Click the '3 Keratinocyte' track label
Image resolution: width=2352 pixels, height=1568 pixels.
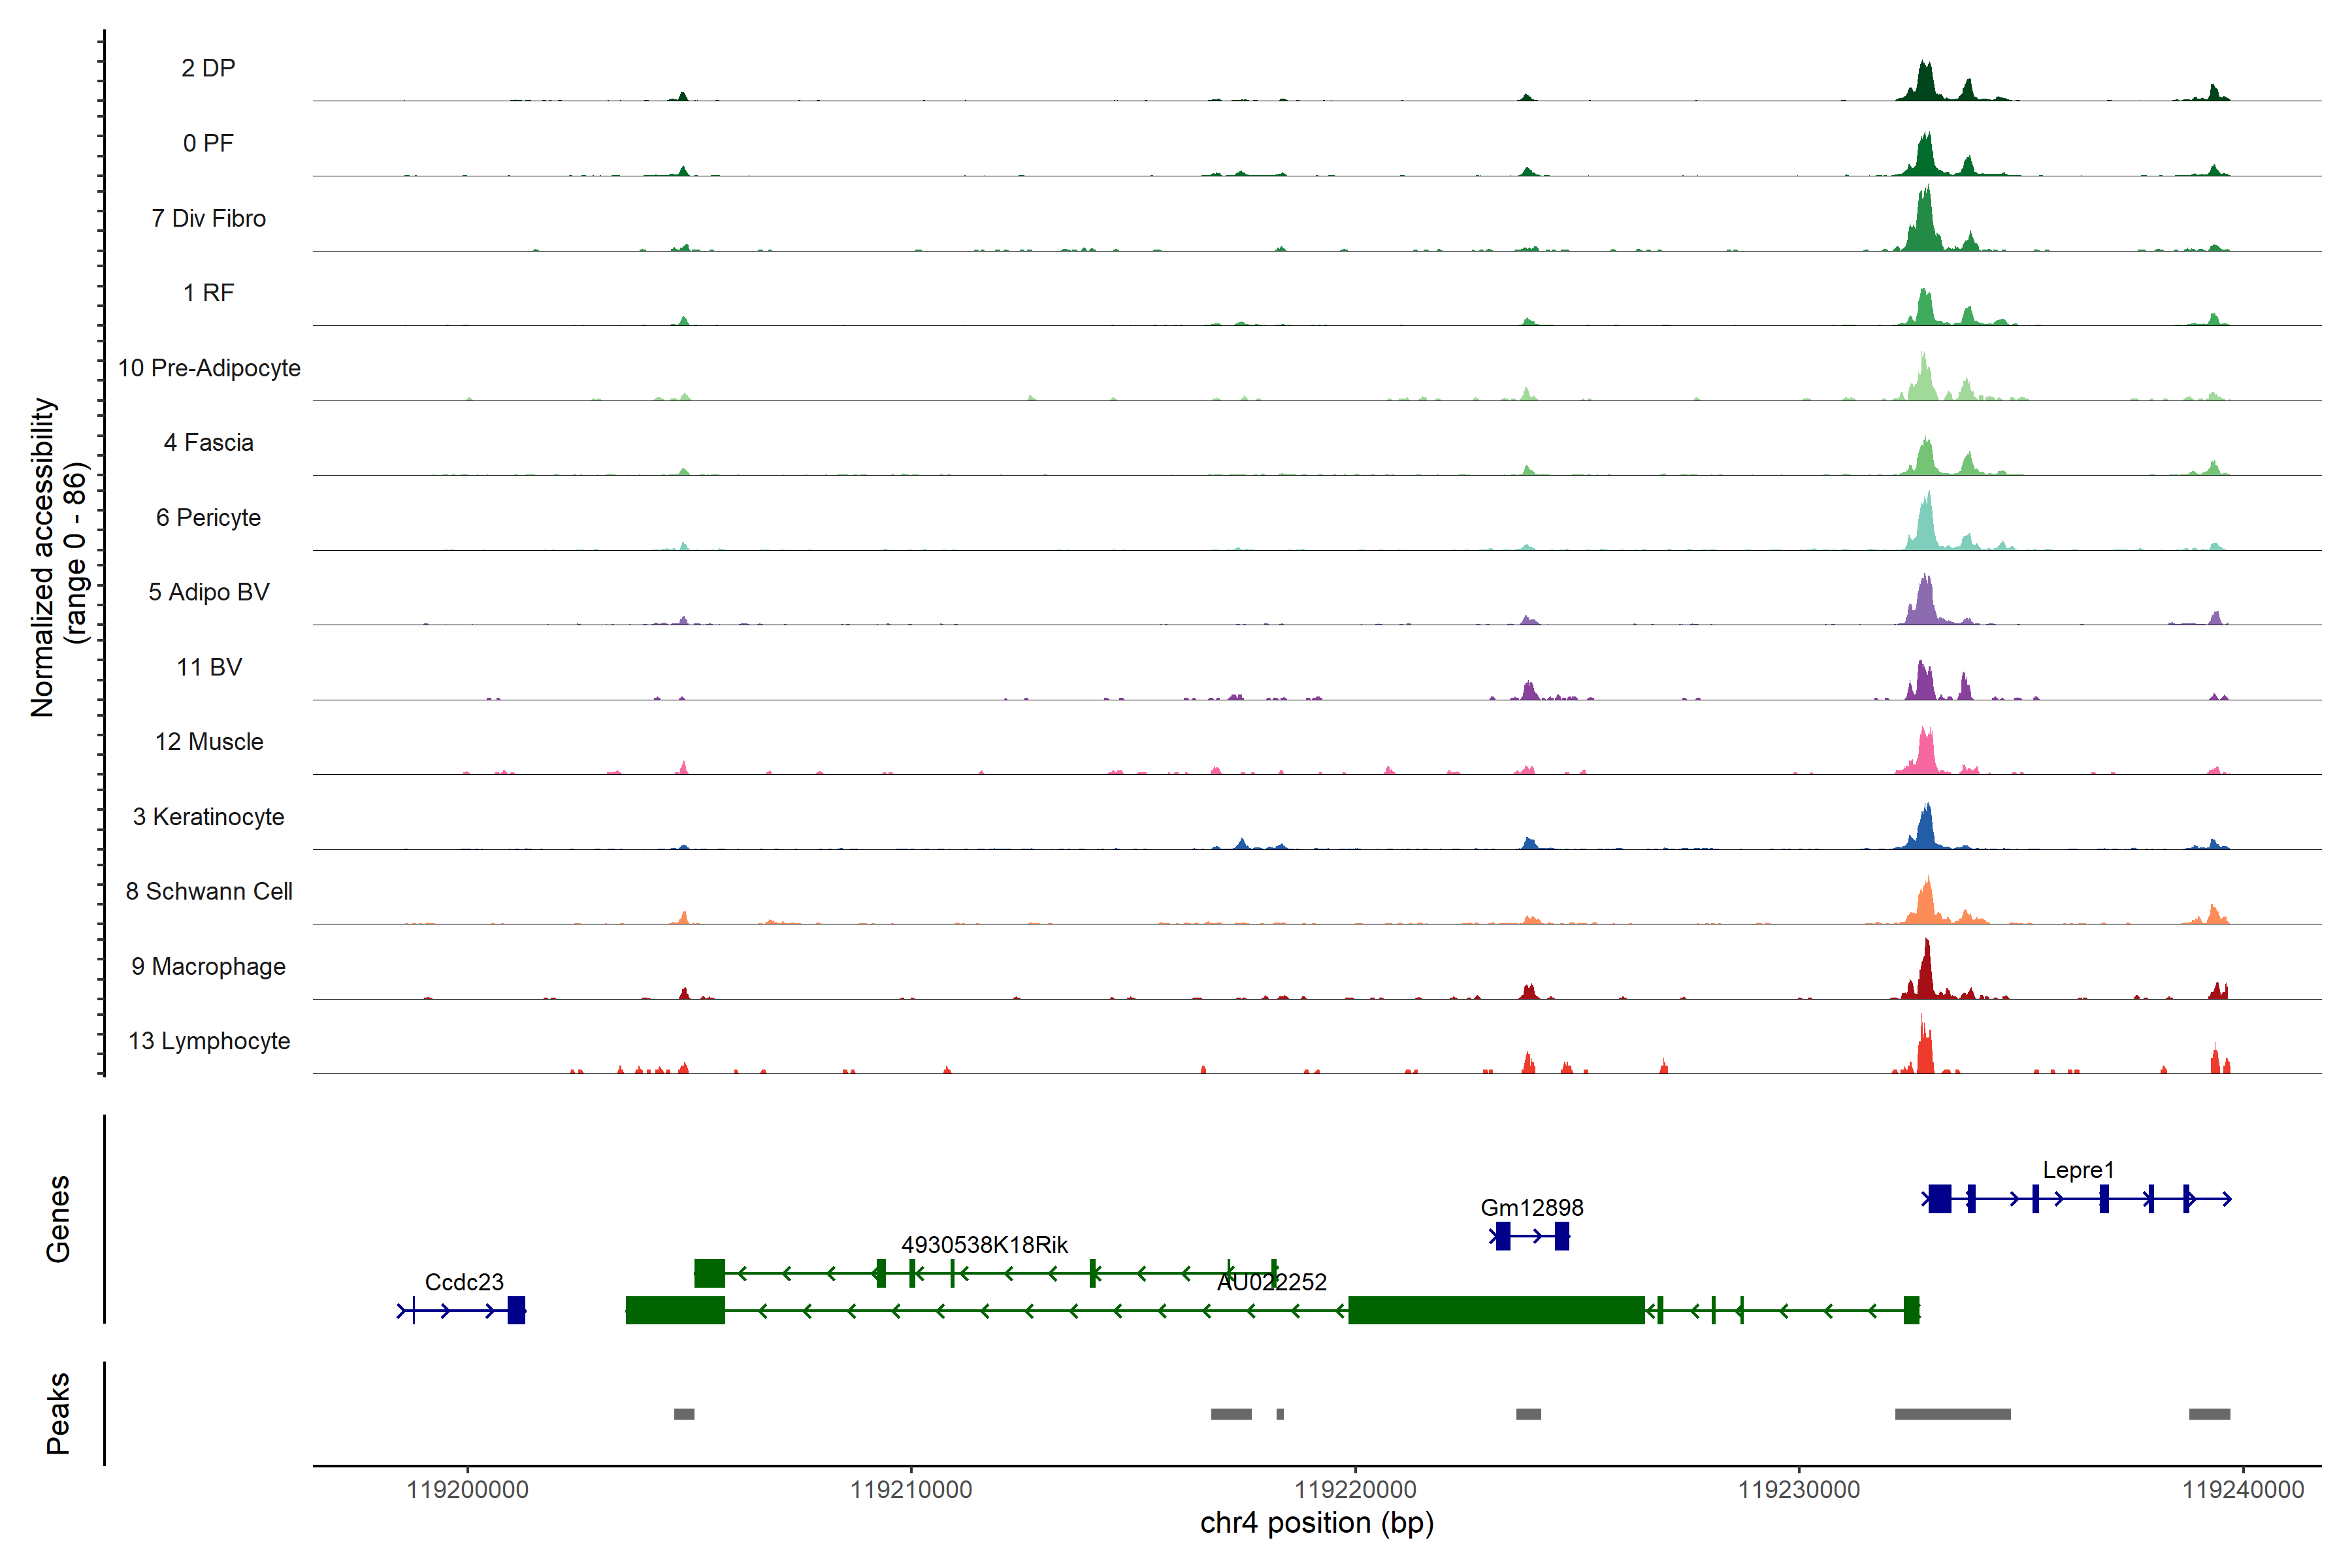pos(208,817)
